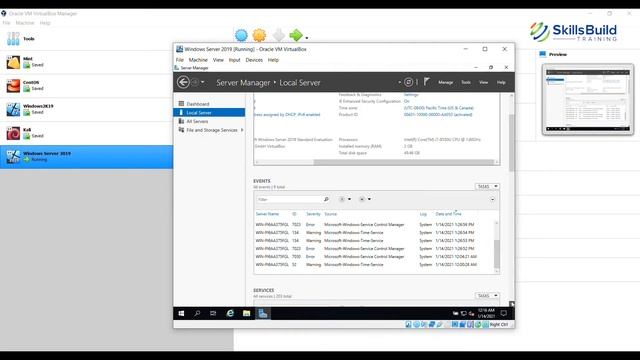Select event 7023 logged at 1:26:56 PM
This screenshot has width=640, height=360.
click(x=374, y=224)
